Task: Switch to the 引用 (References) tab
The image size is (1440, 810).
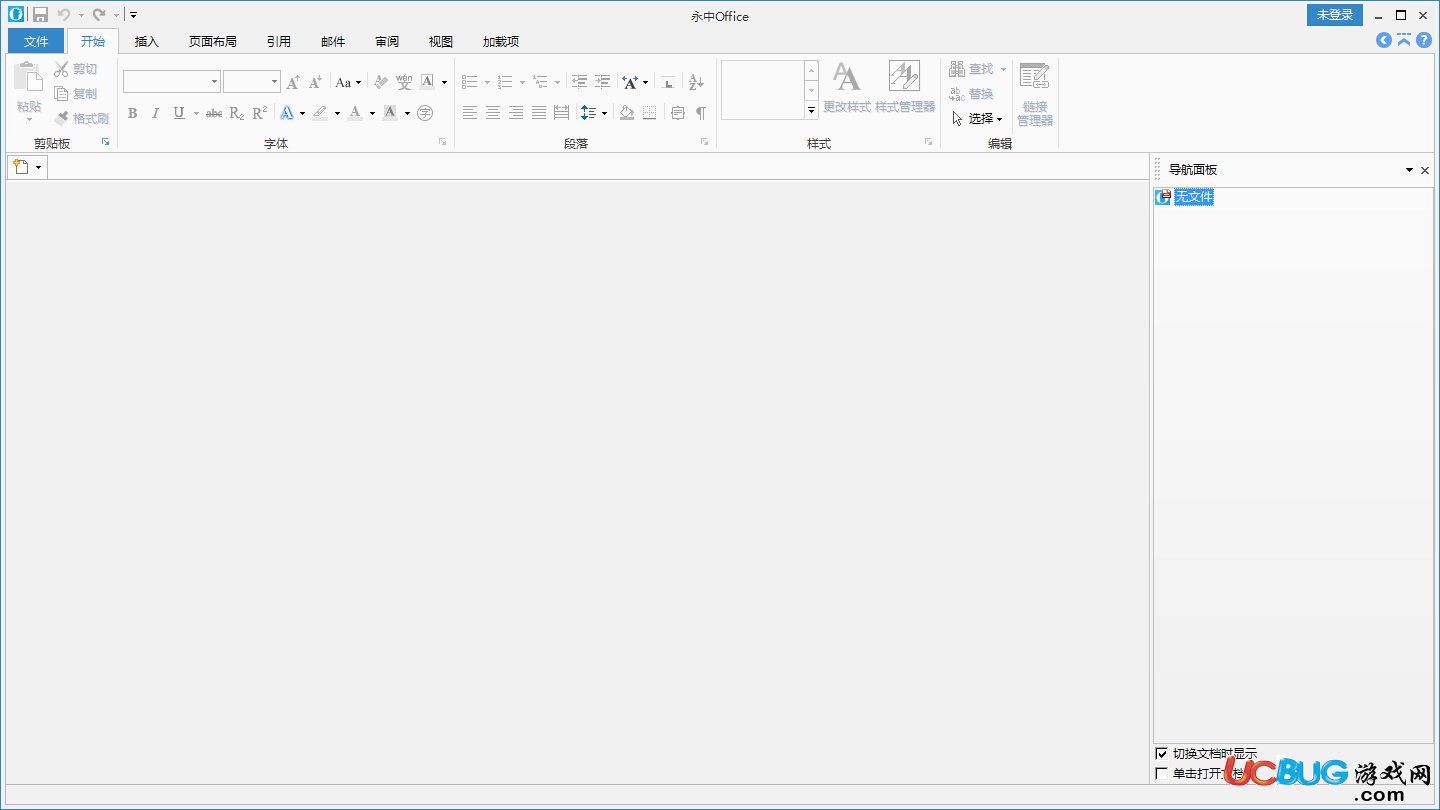Action: [279, 41]
